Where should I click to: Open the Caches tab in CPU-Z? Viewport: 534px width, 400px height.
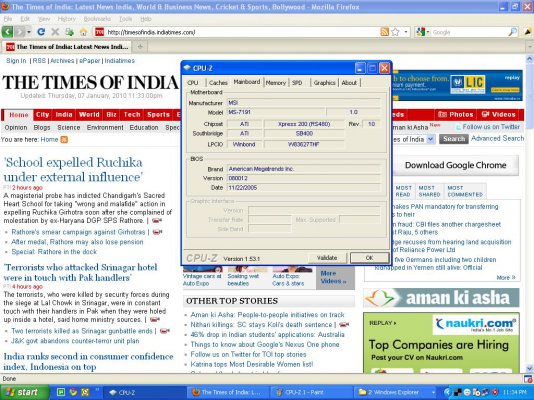tap(218, 83)
